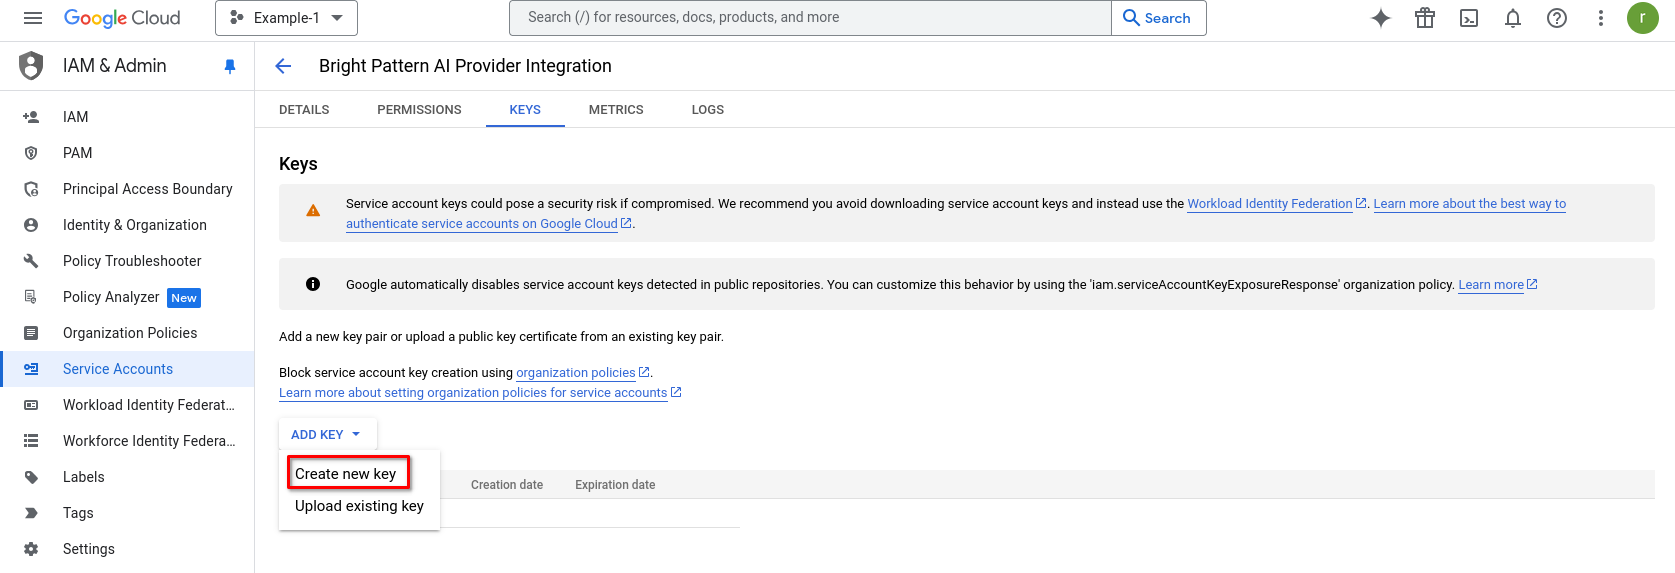Open the three-dot settings menu
1675x573 pixels.
click(x=1601, y=18)
